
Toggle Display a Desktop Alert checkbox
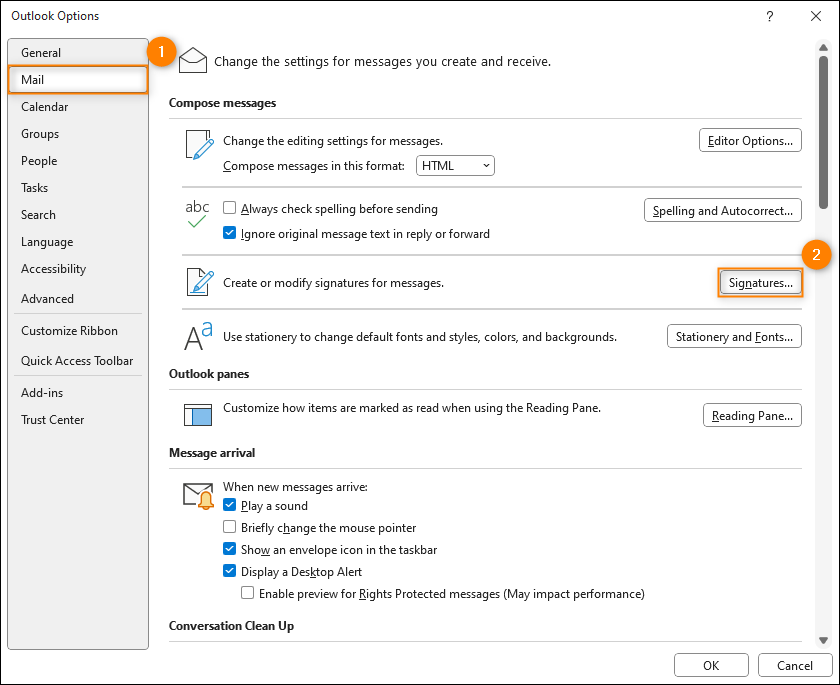[x=229, y=571]
